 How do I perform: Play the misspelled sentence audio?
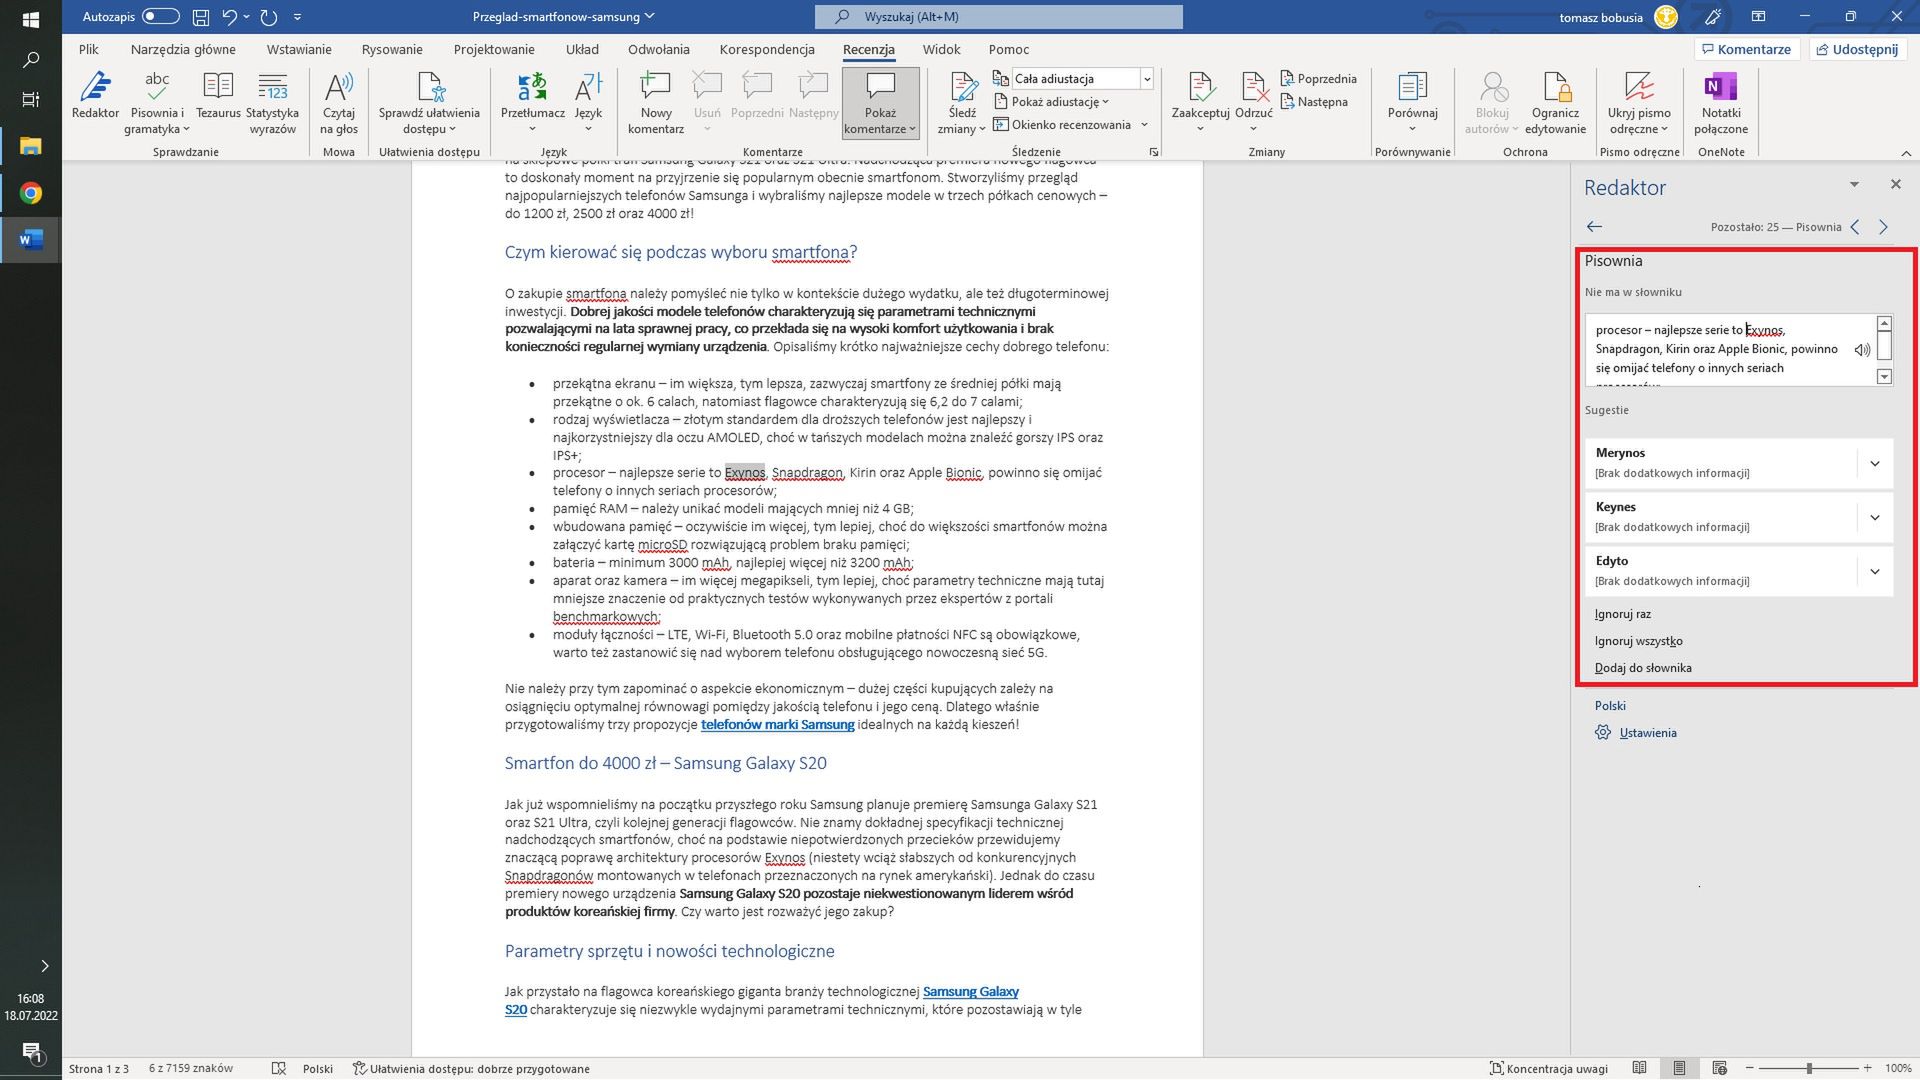point(1862,349)
